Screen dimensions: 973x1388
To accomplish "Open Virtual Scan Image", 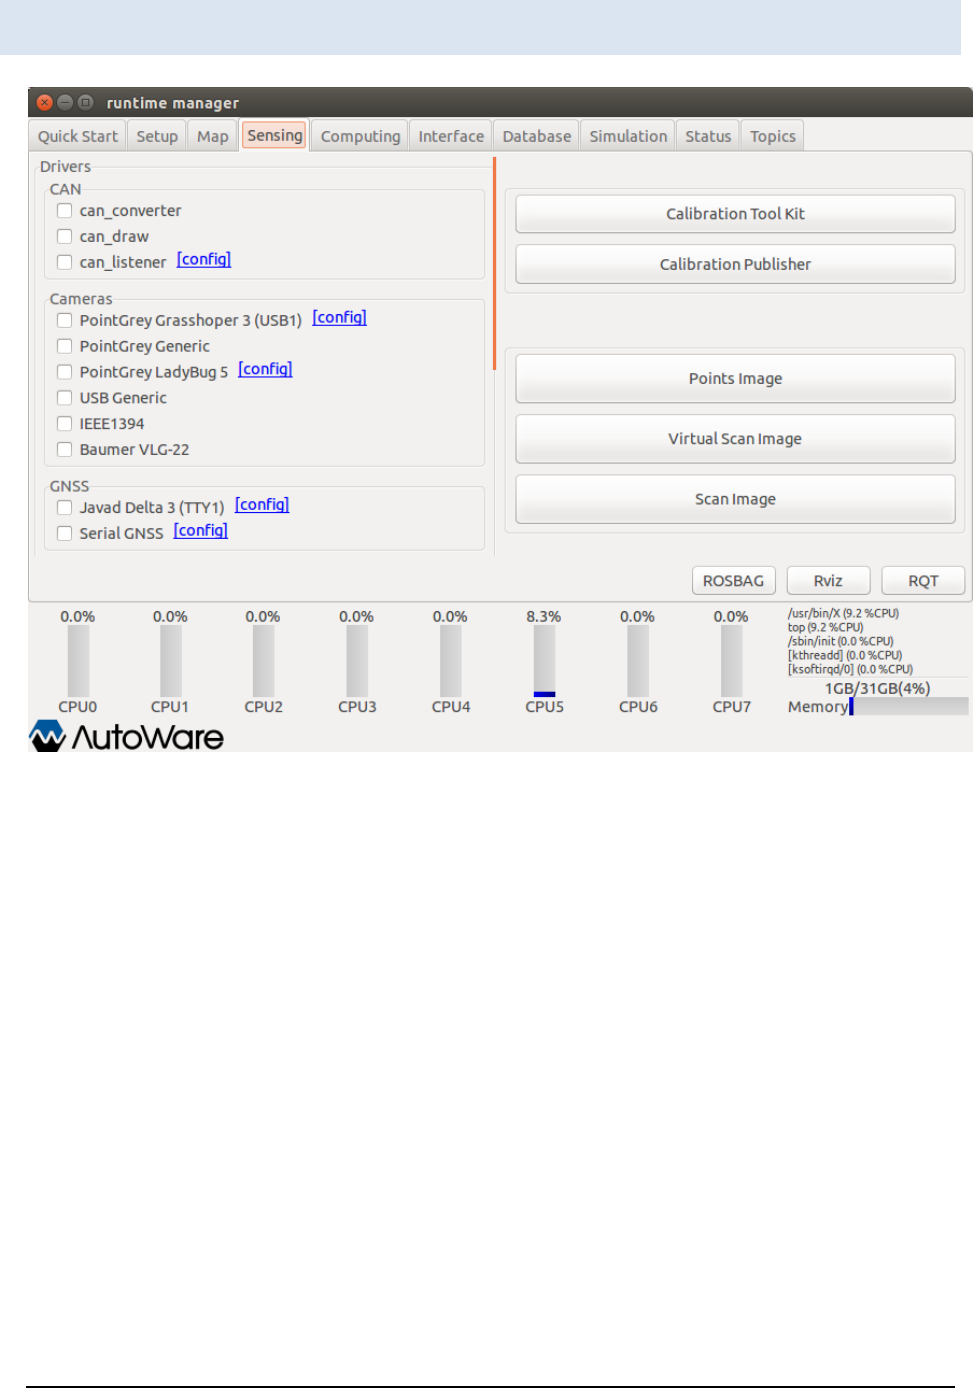I will point(735,439).
